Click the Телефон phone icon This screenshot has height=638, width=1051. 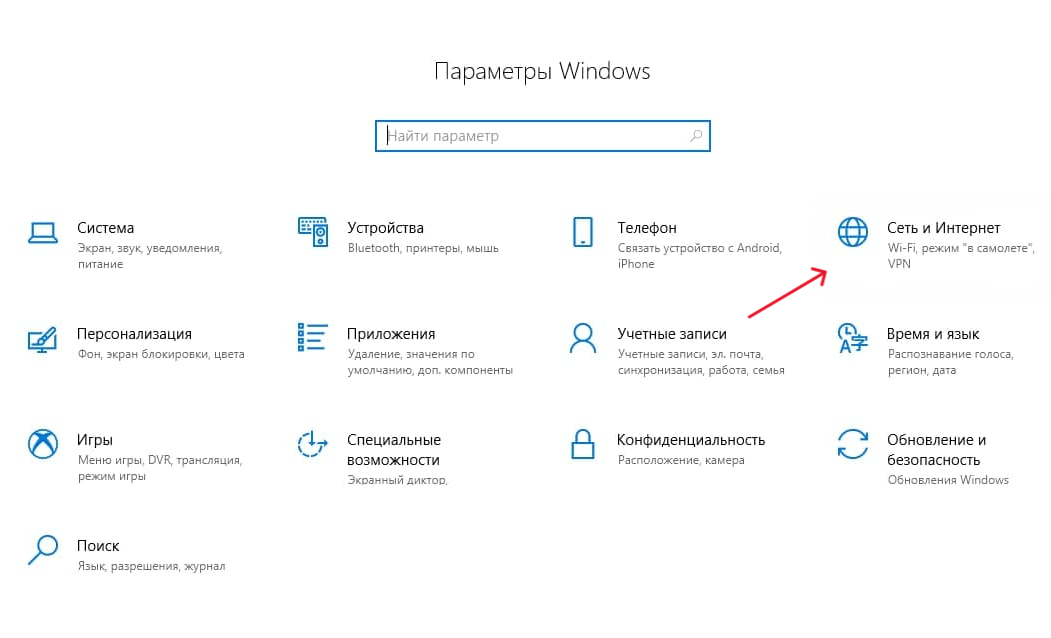582,232
